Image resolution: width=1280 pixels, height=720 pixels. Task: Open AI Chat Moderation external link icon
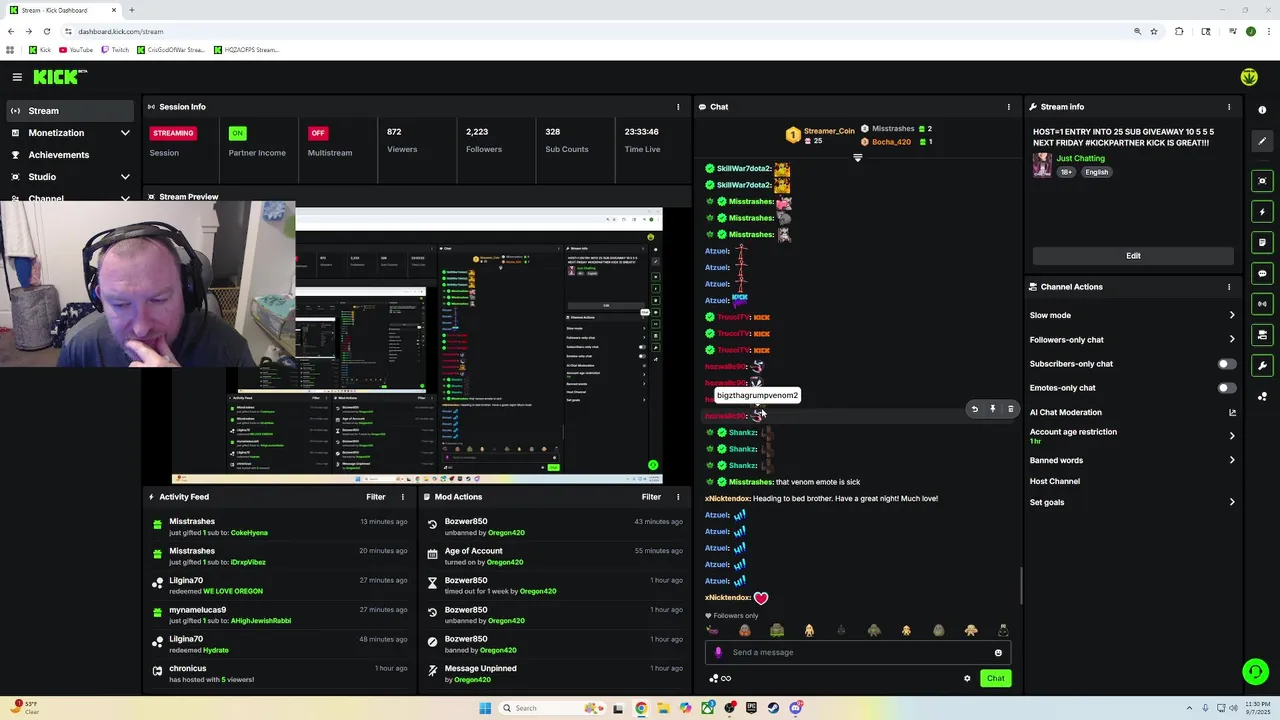(x=1232, y=412)
